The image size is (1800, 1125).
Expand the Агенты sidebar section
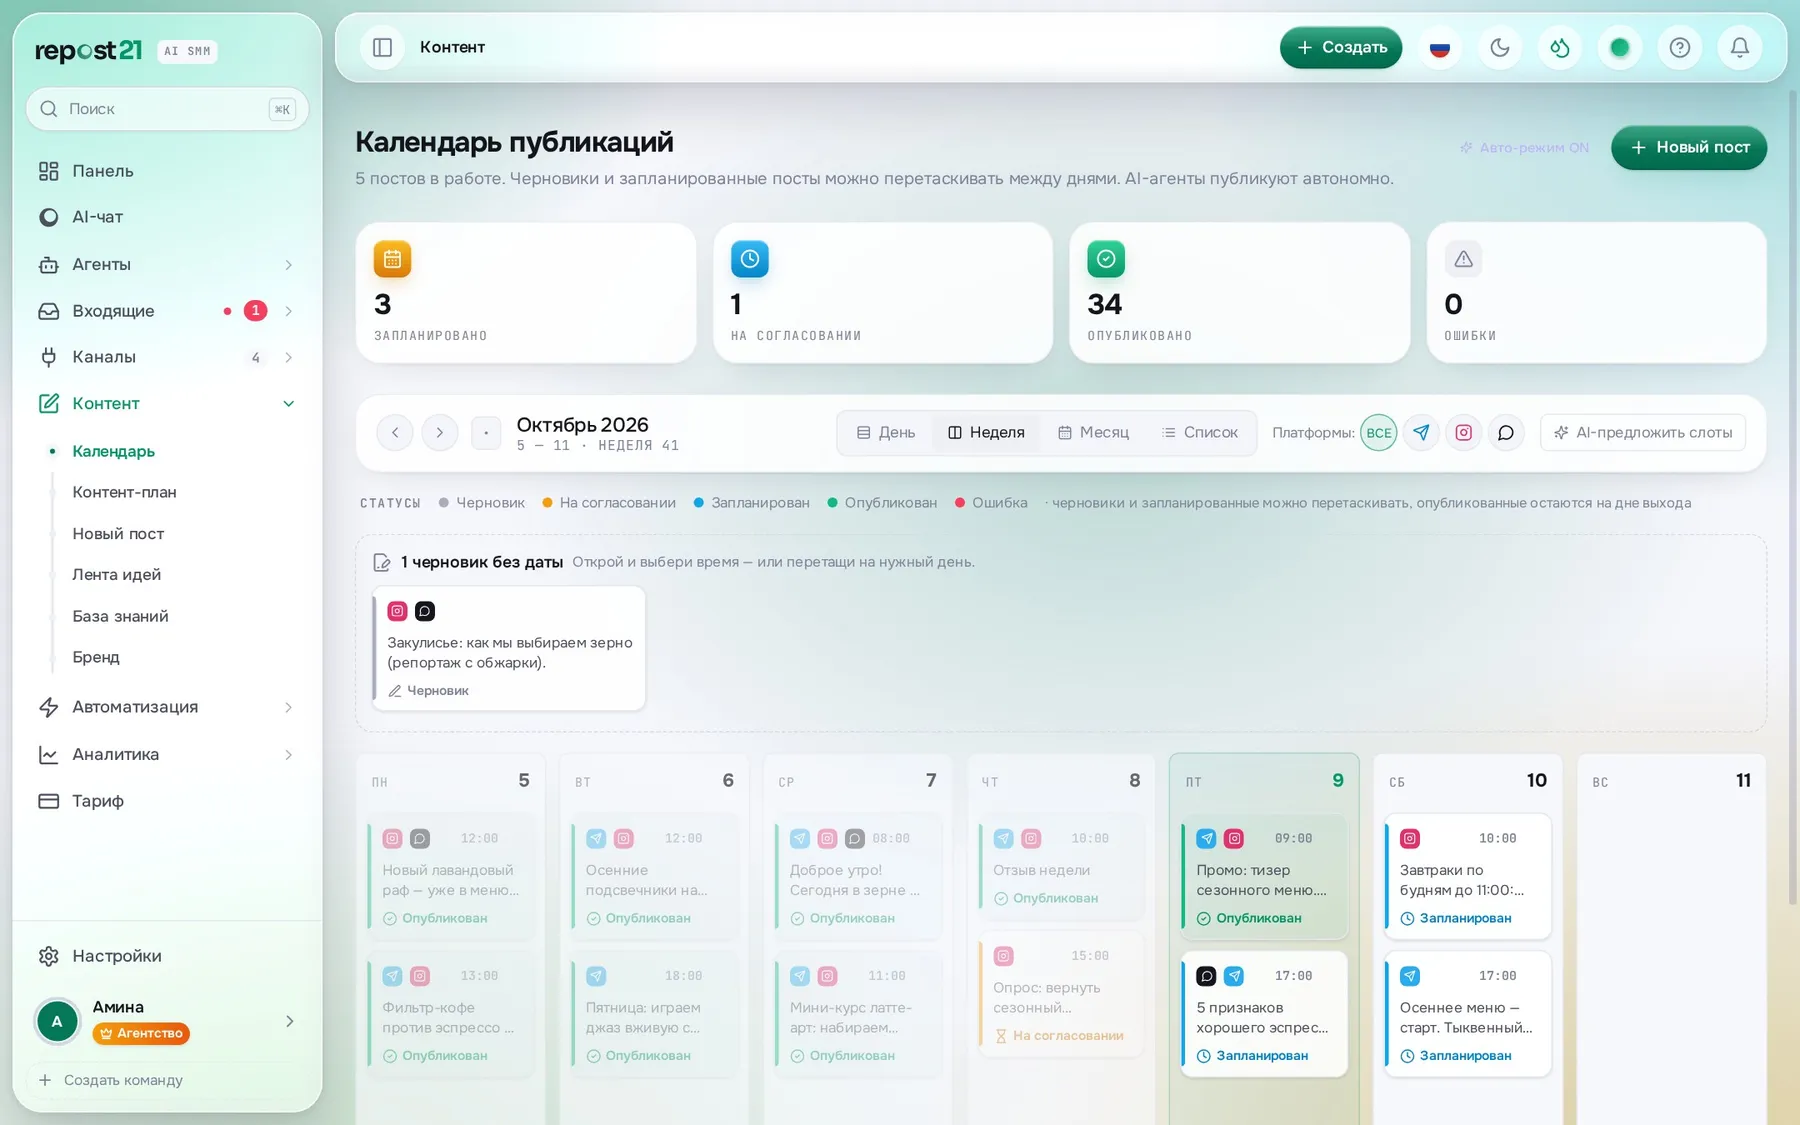(167, 264)
